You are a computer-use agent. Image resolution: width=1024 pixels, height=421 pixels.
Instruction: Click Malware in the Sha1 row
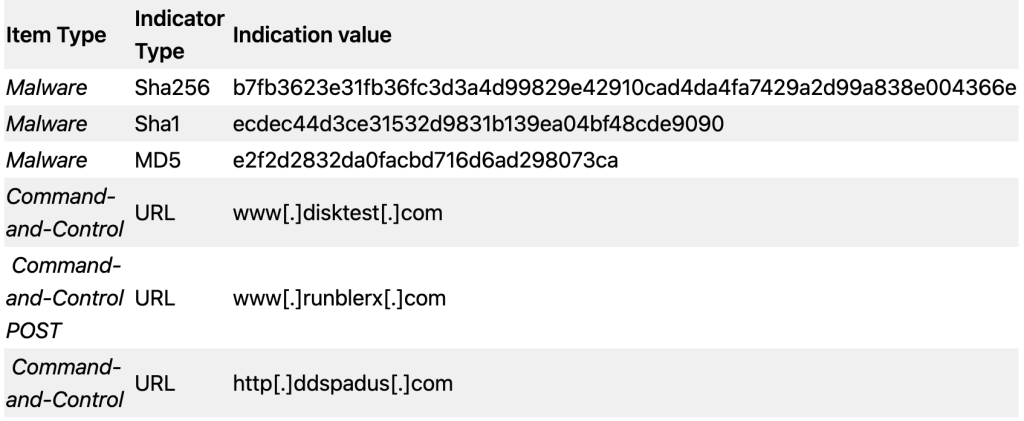[46, 124]
